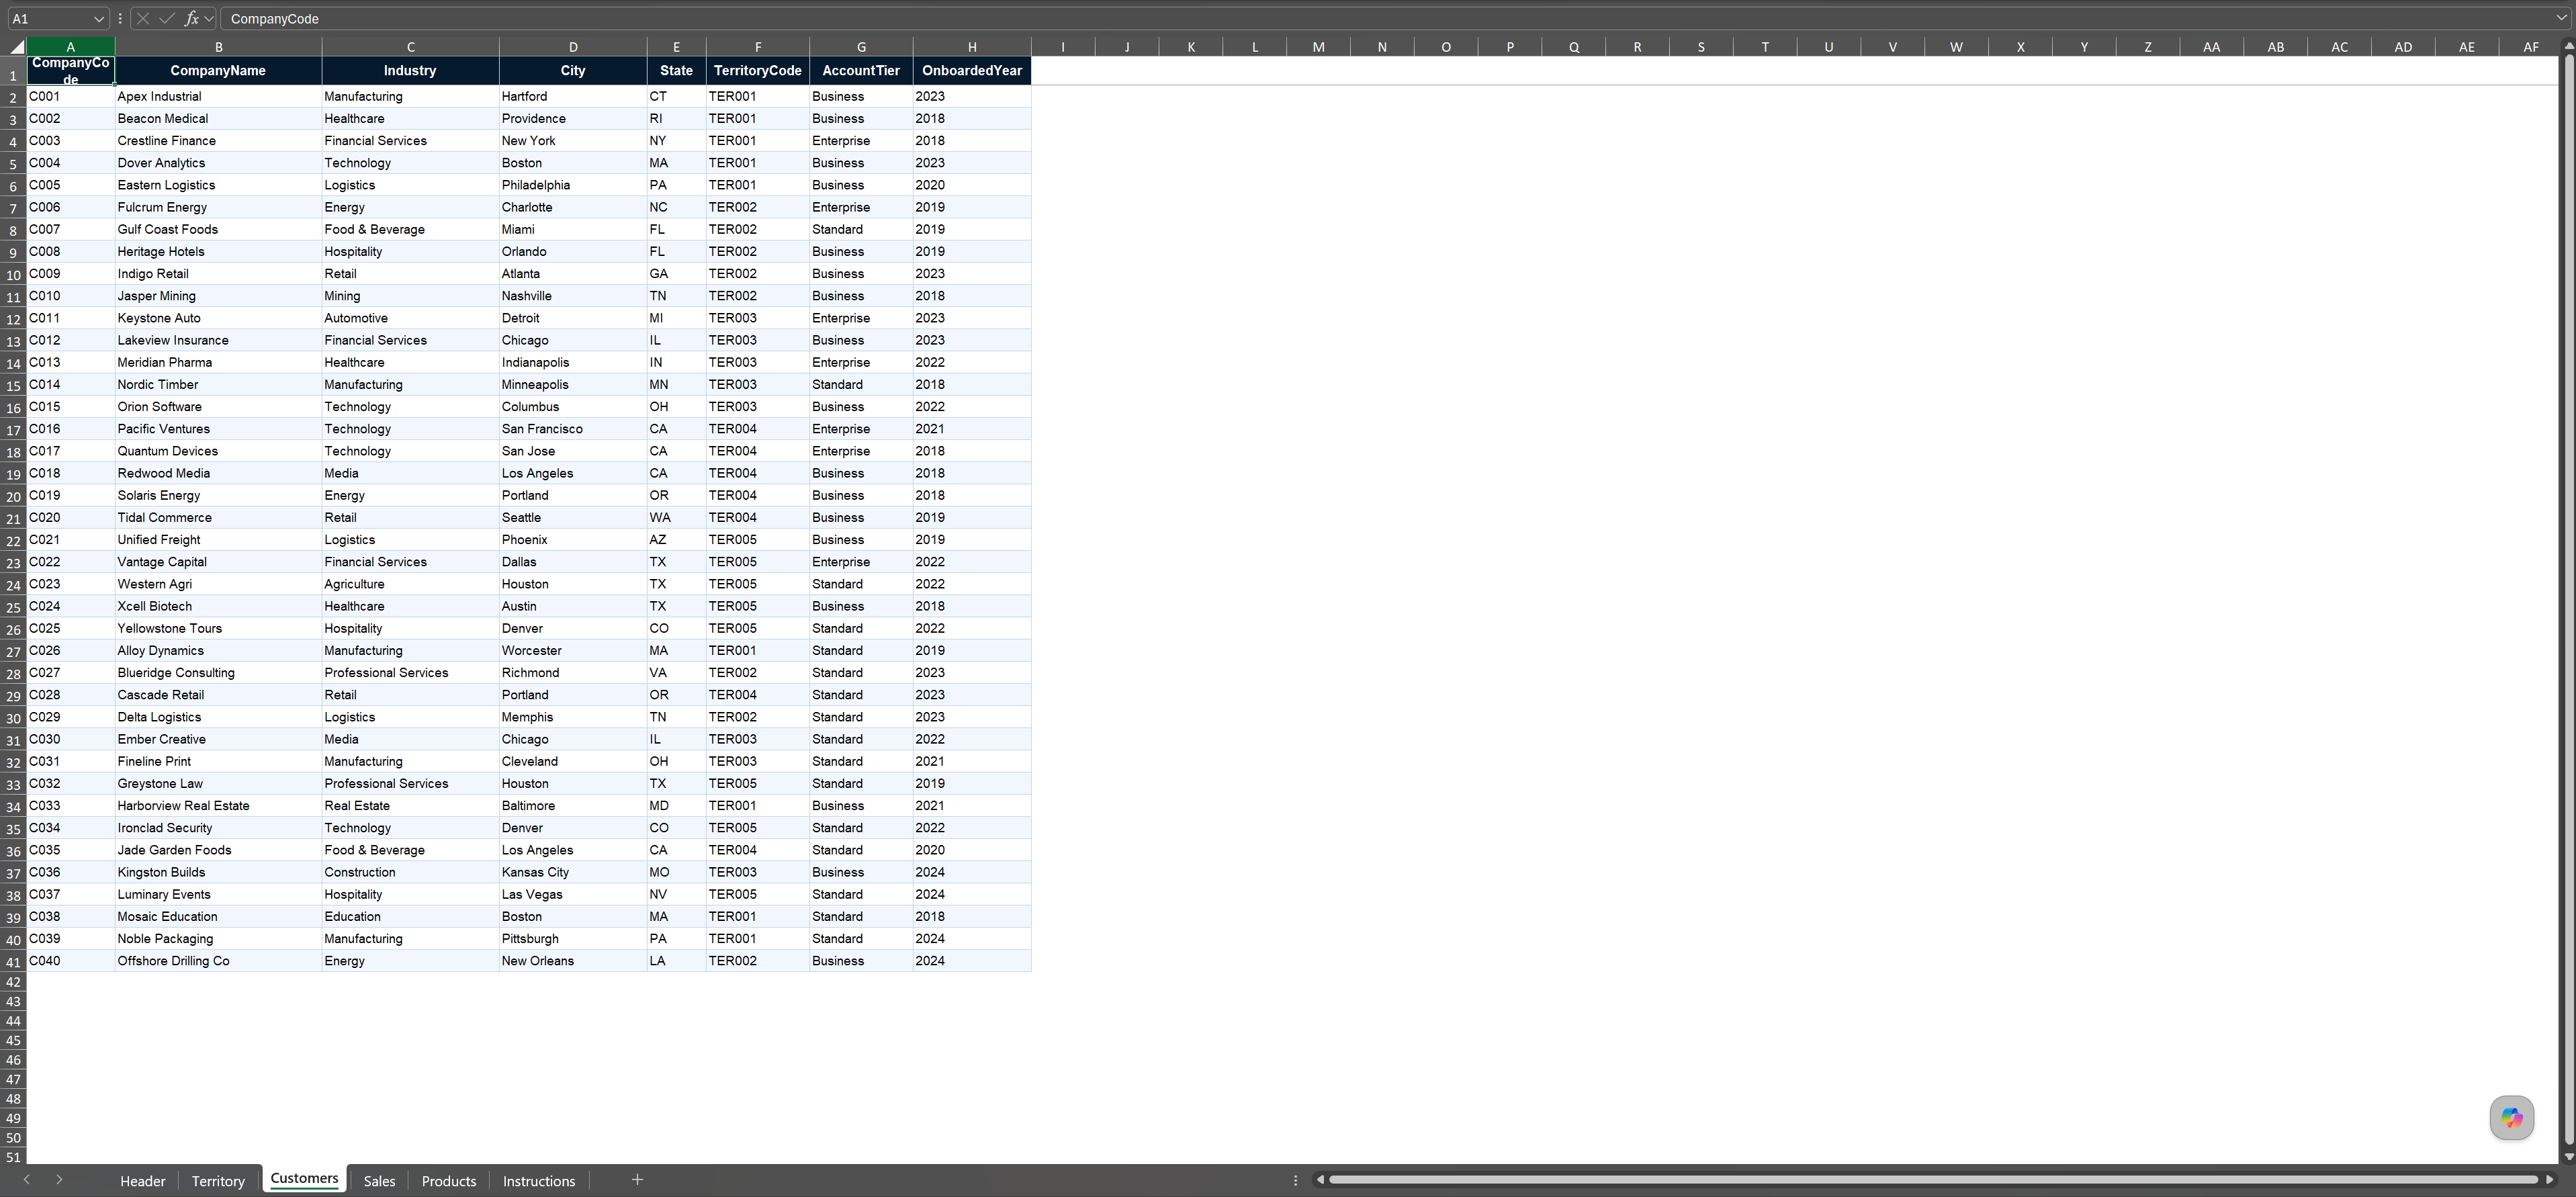Select cell containing San Francisco
The width and height of the screenshot is (2576, 1197).
tap(573, 429)
